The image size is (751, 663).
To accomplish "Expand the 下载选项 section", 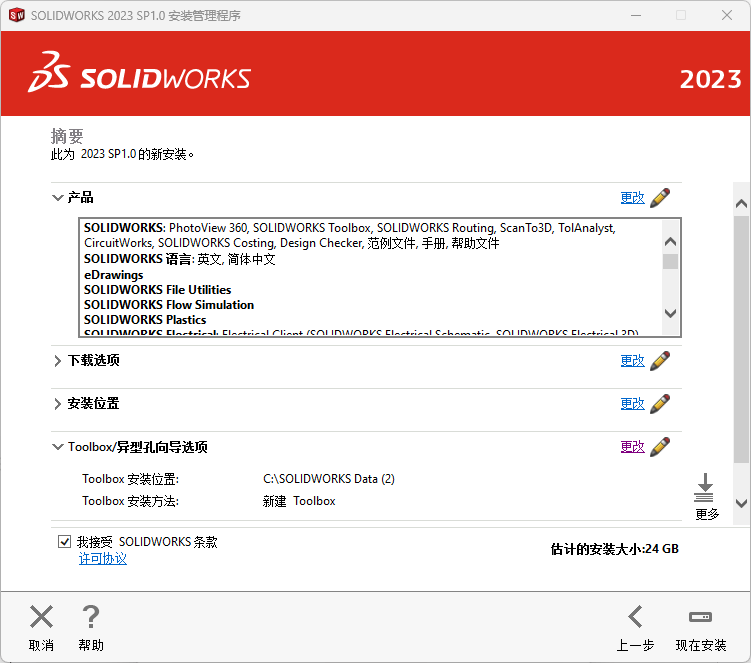I will tap(57, 361).
